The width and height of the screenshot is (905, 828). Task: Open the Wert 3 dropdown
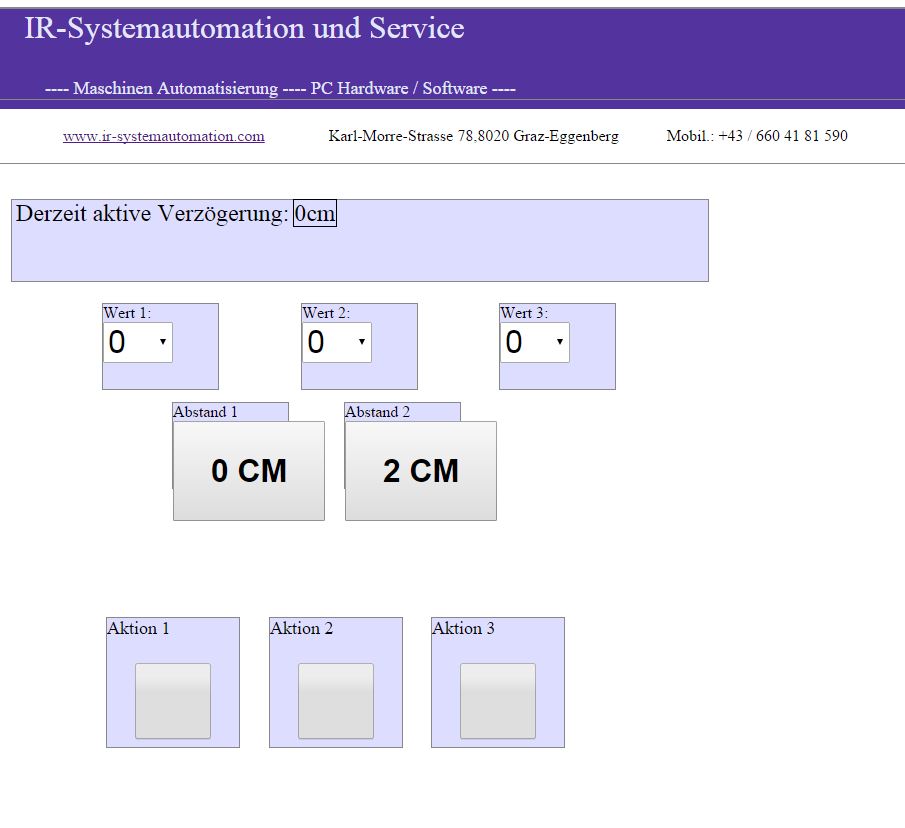point(534,342)
